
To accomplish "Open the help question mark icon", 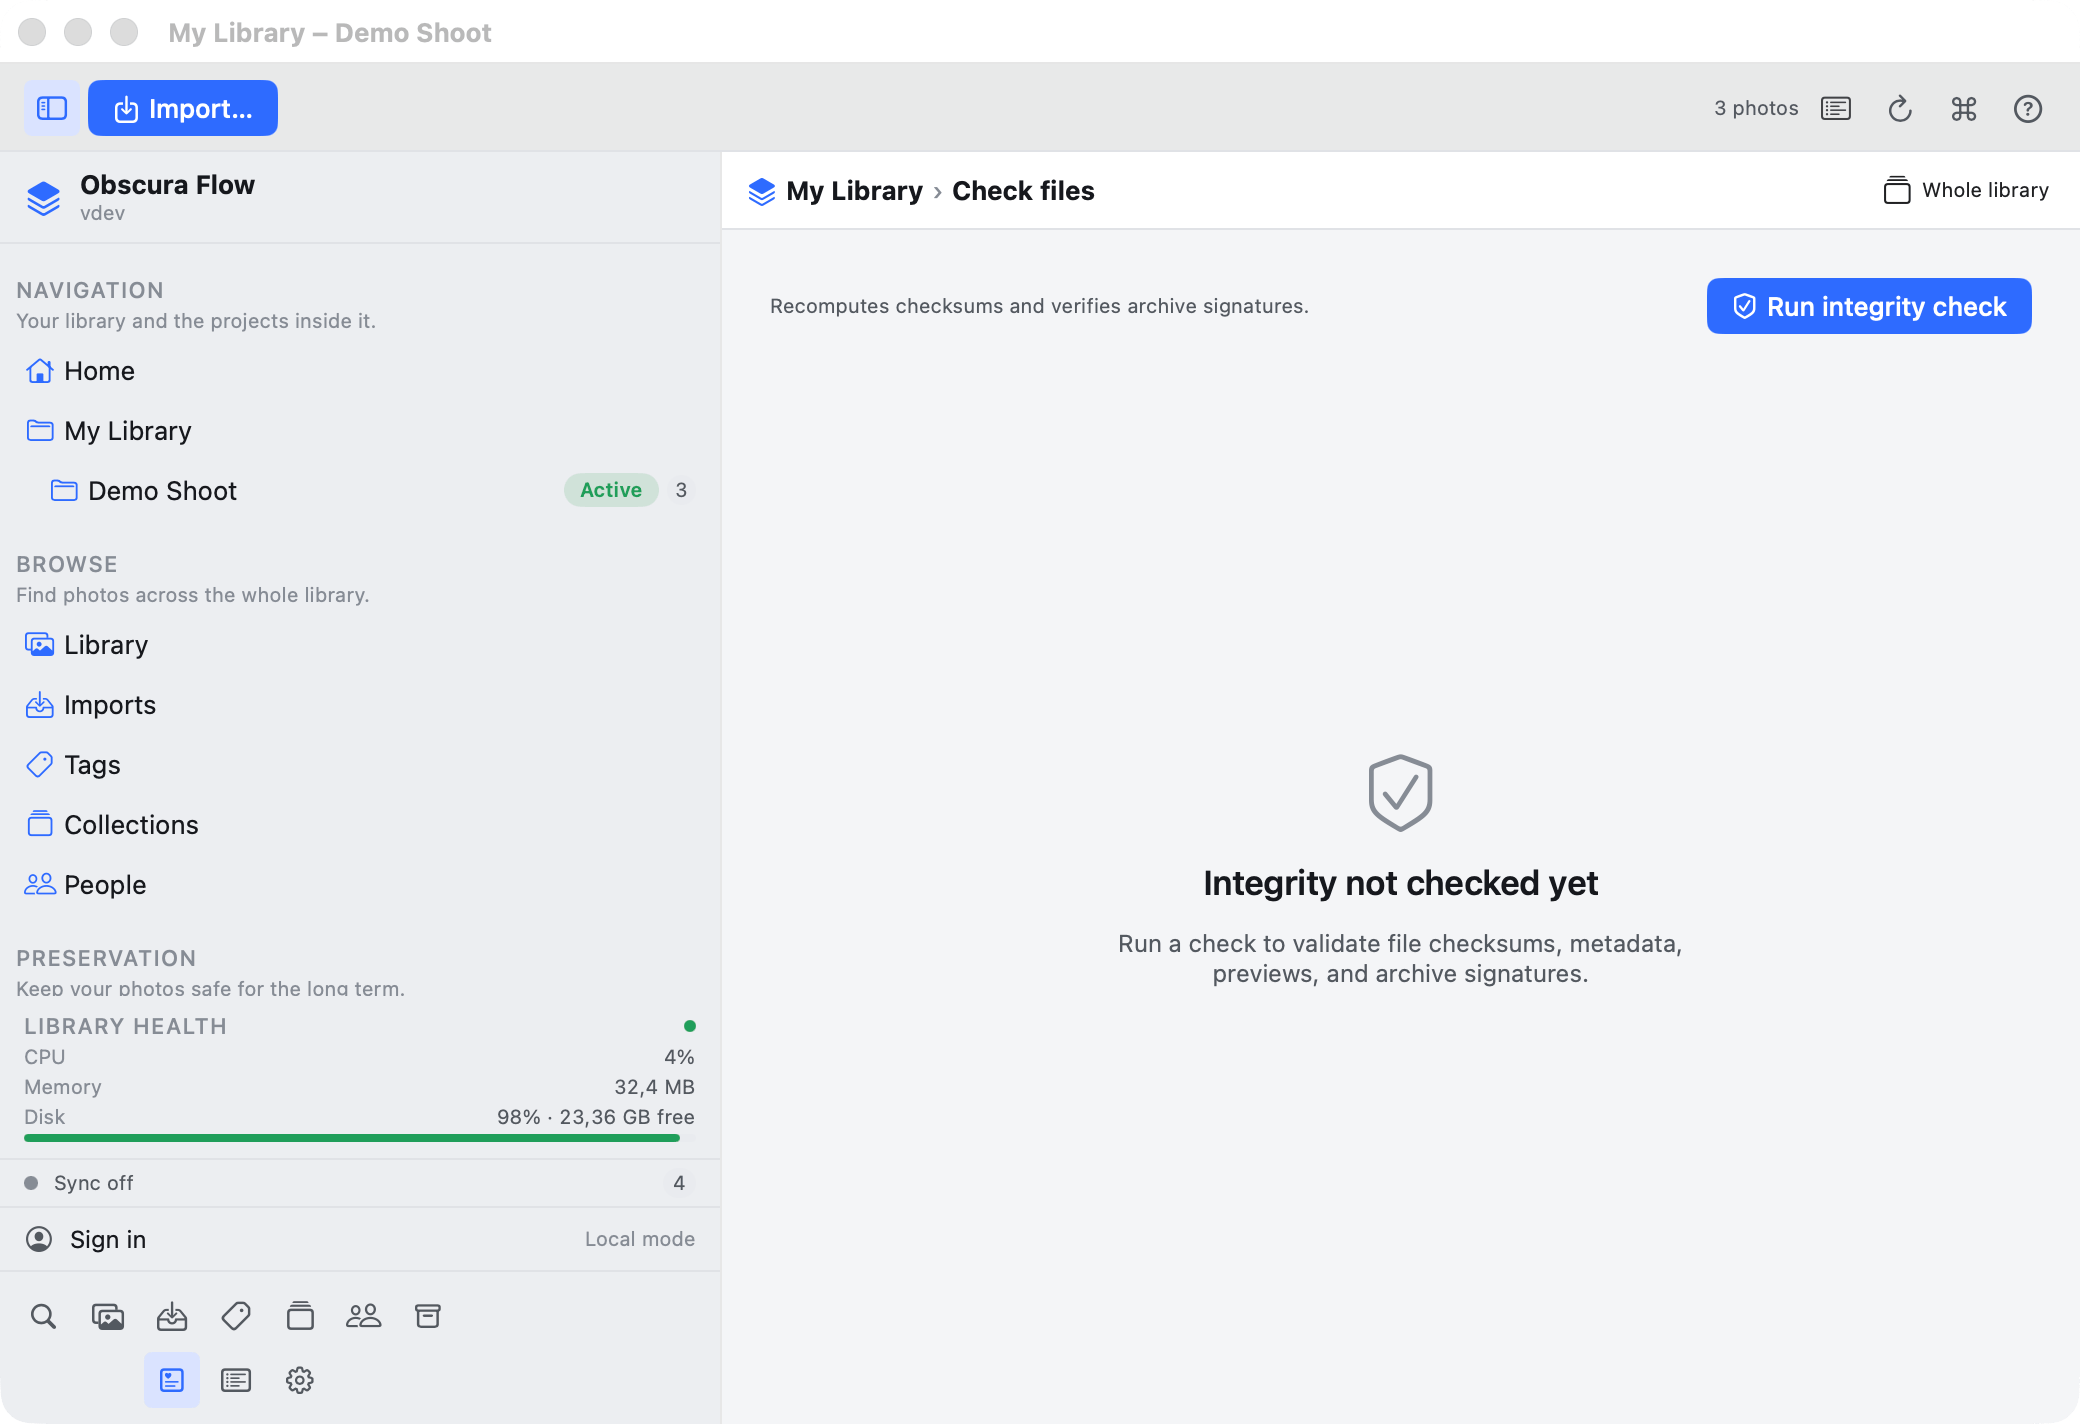I will (x=2028, y=108).
